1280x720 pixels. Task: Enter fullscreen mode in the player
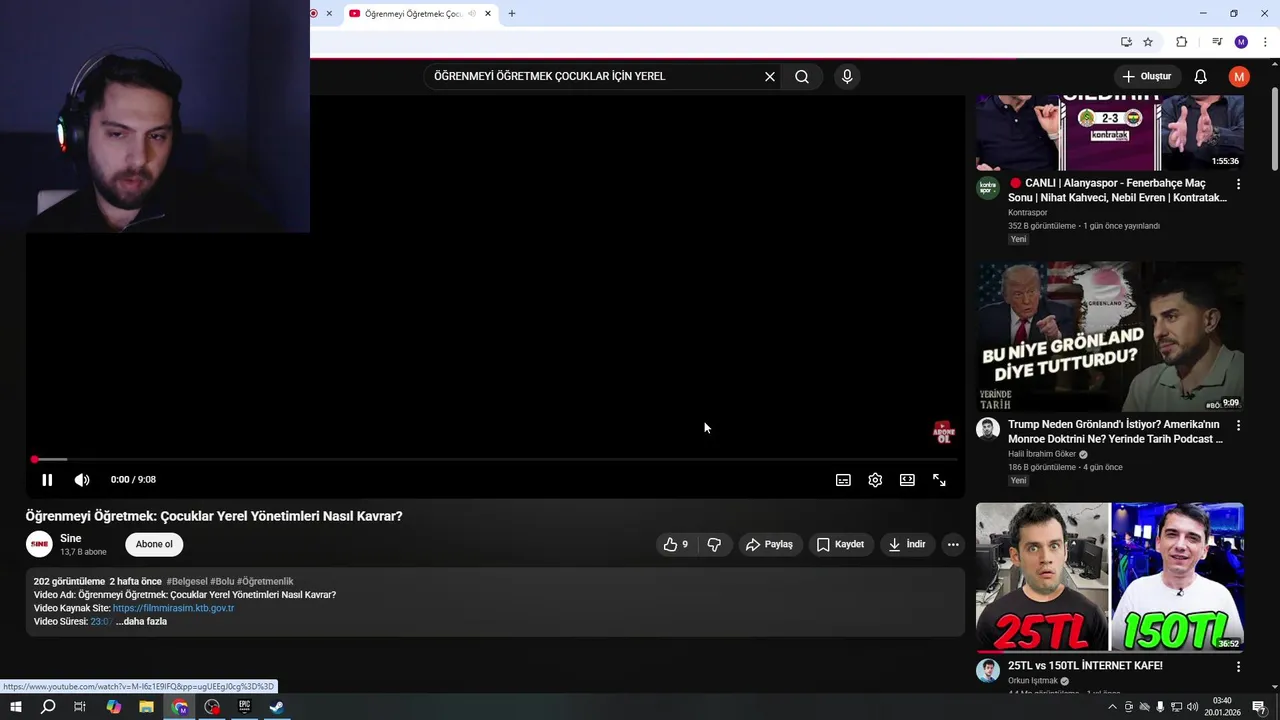[939, 480]
